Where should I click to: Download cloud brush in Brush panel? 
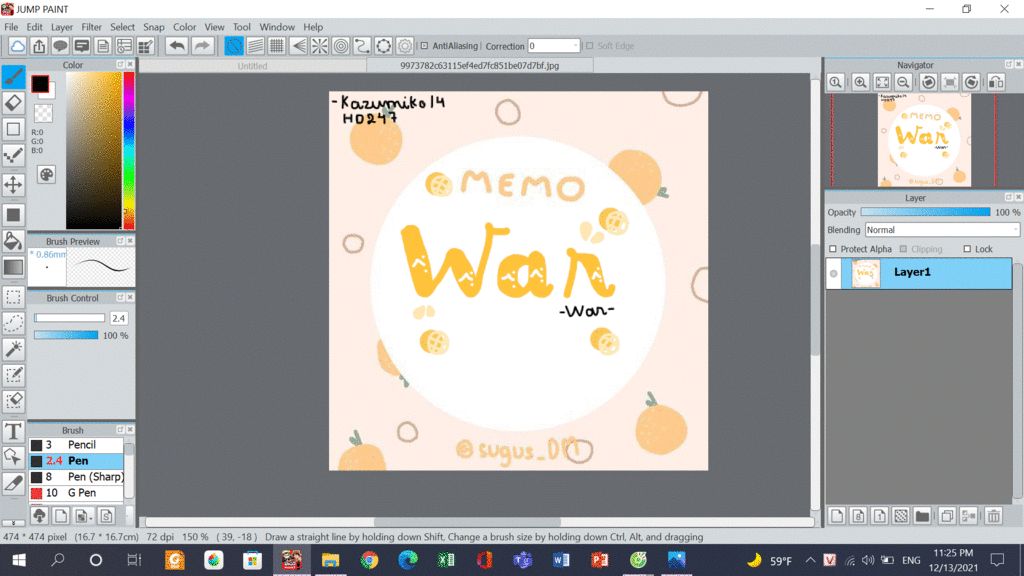[x=39, y=516]
